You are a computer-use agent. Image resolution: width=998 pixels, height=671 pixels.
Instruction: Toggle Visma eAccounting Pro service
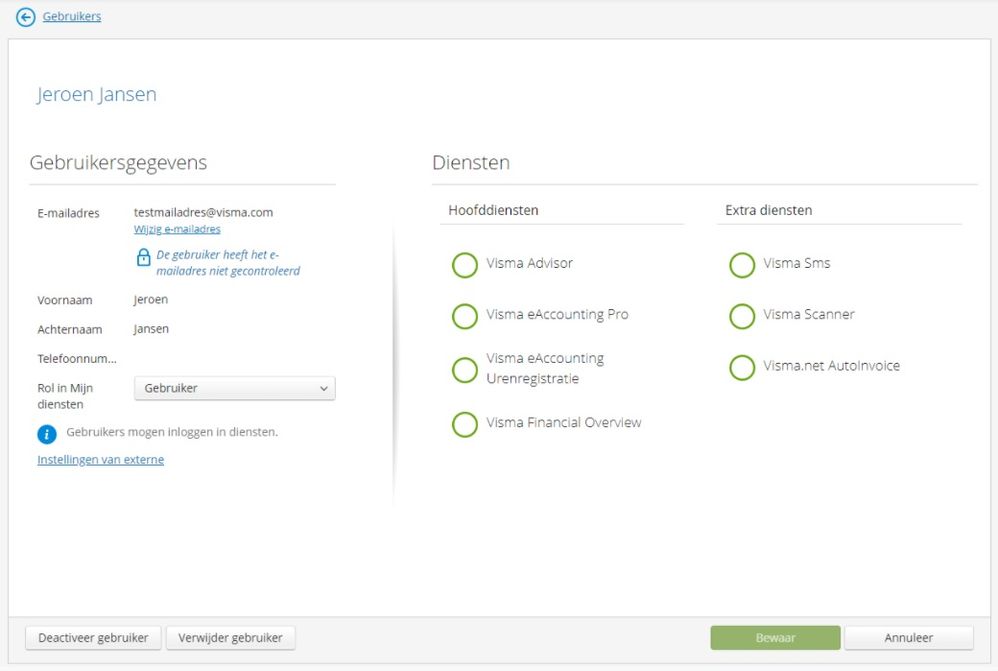point(465,316)
